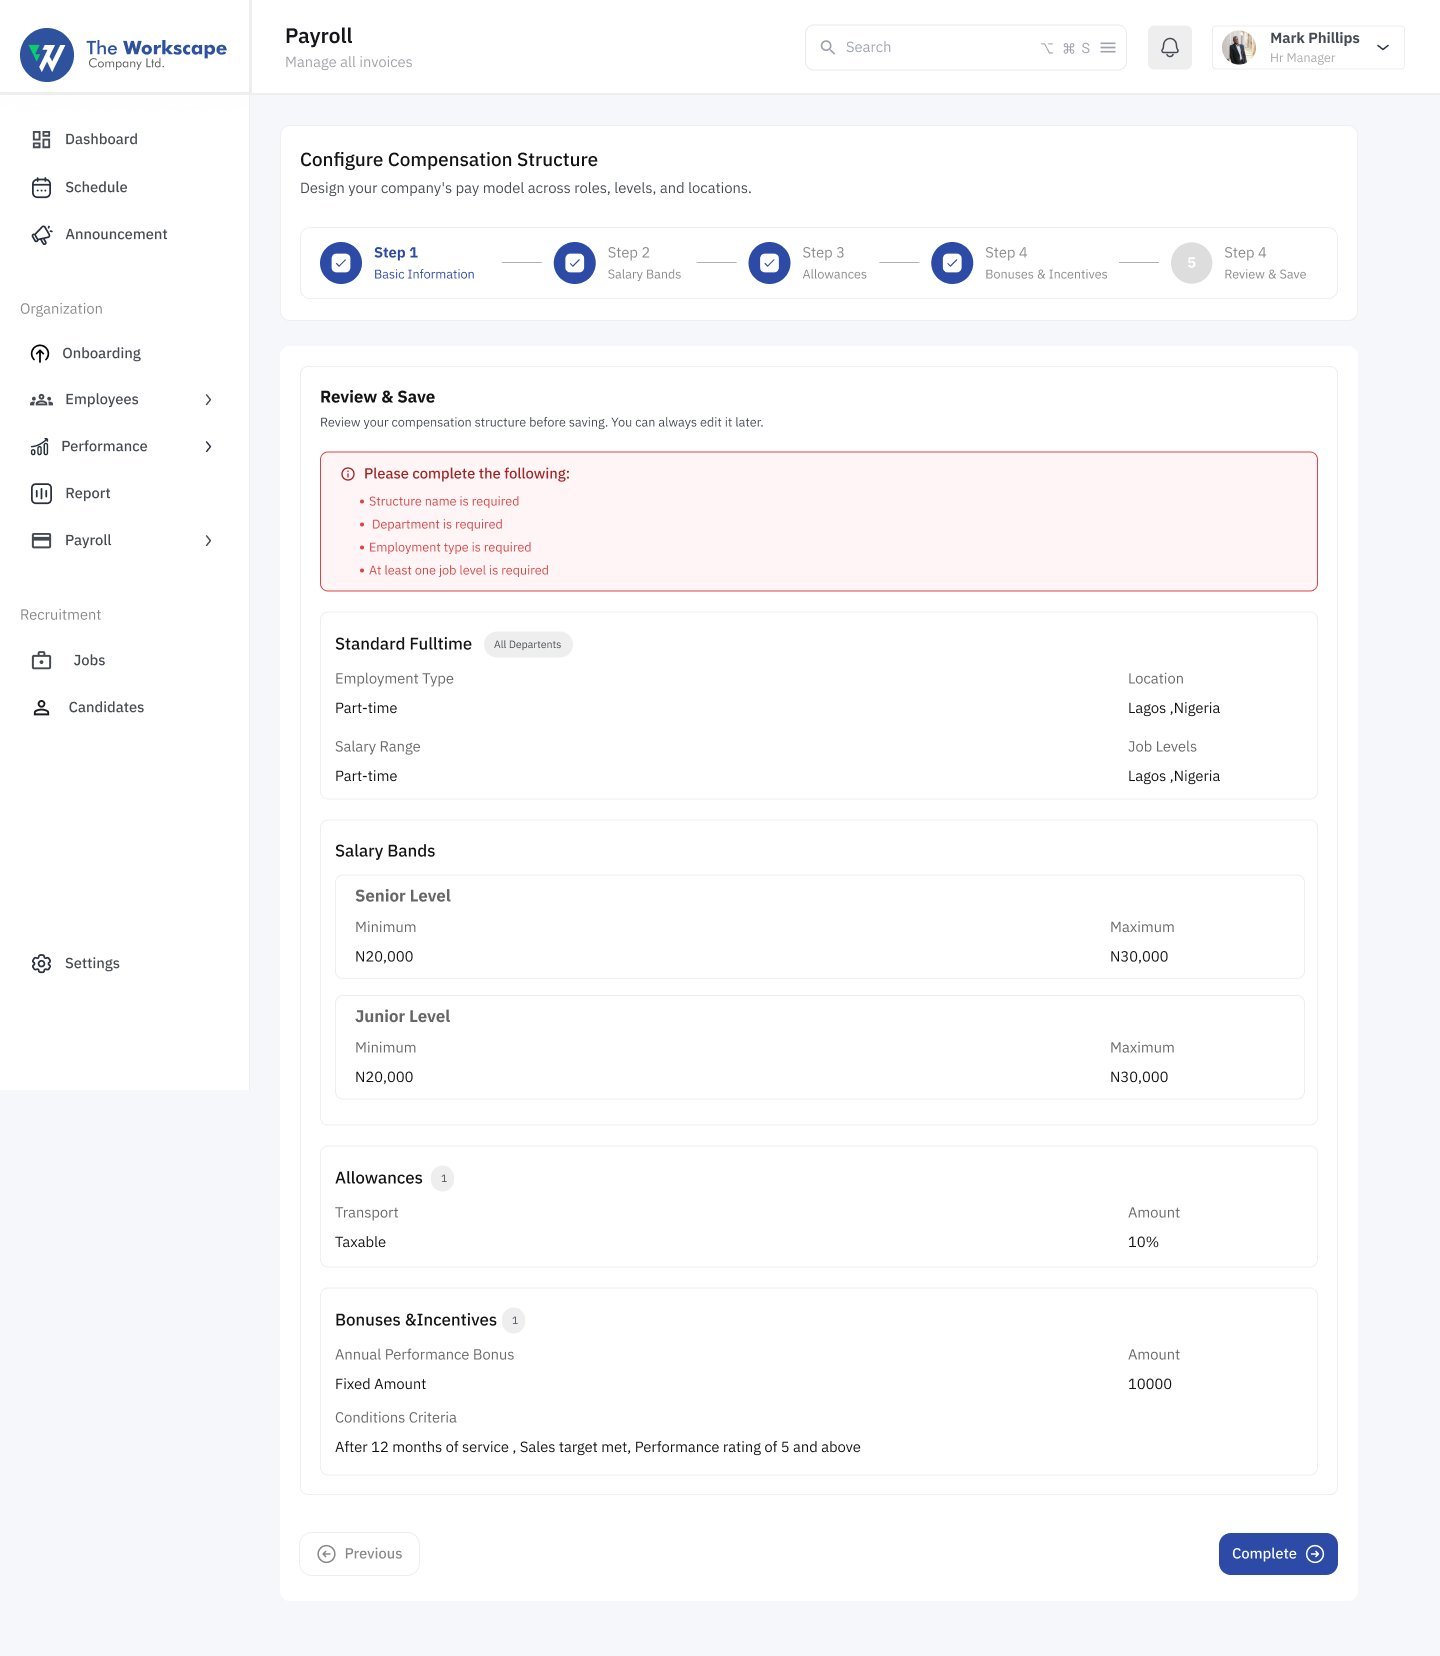Viewport: 1440px width, 1656px height.
Task: Click the Schedule calendar icon
Action: 41,187
